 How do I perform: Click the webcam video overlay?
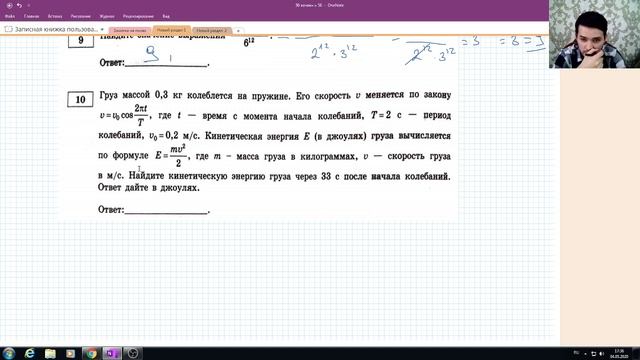(594, 34)
